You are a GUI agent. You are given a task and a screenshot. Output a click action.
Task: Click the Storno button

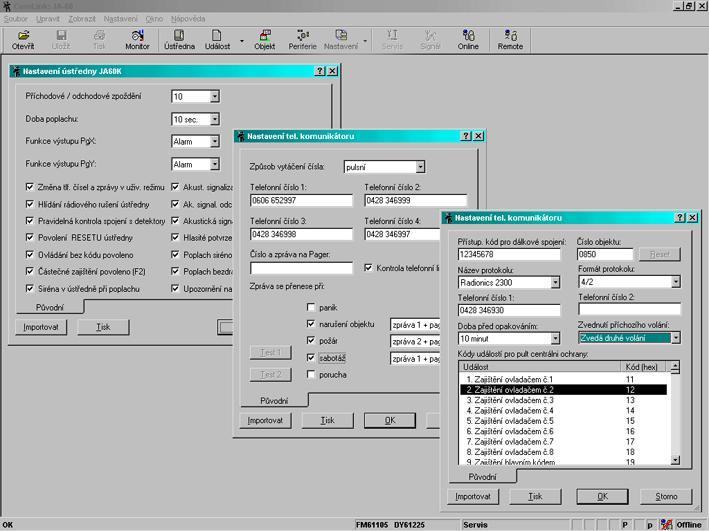(666, 496)
